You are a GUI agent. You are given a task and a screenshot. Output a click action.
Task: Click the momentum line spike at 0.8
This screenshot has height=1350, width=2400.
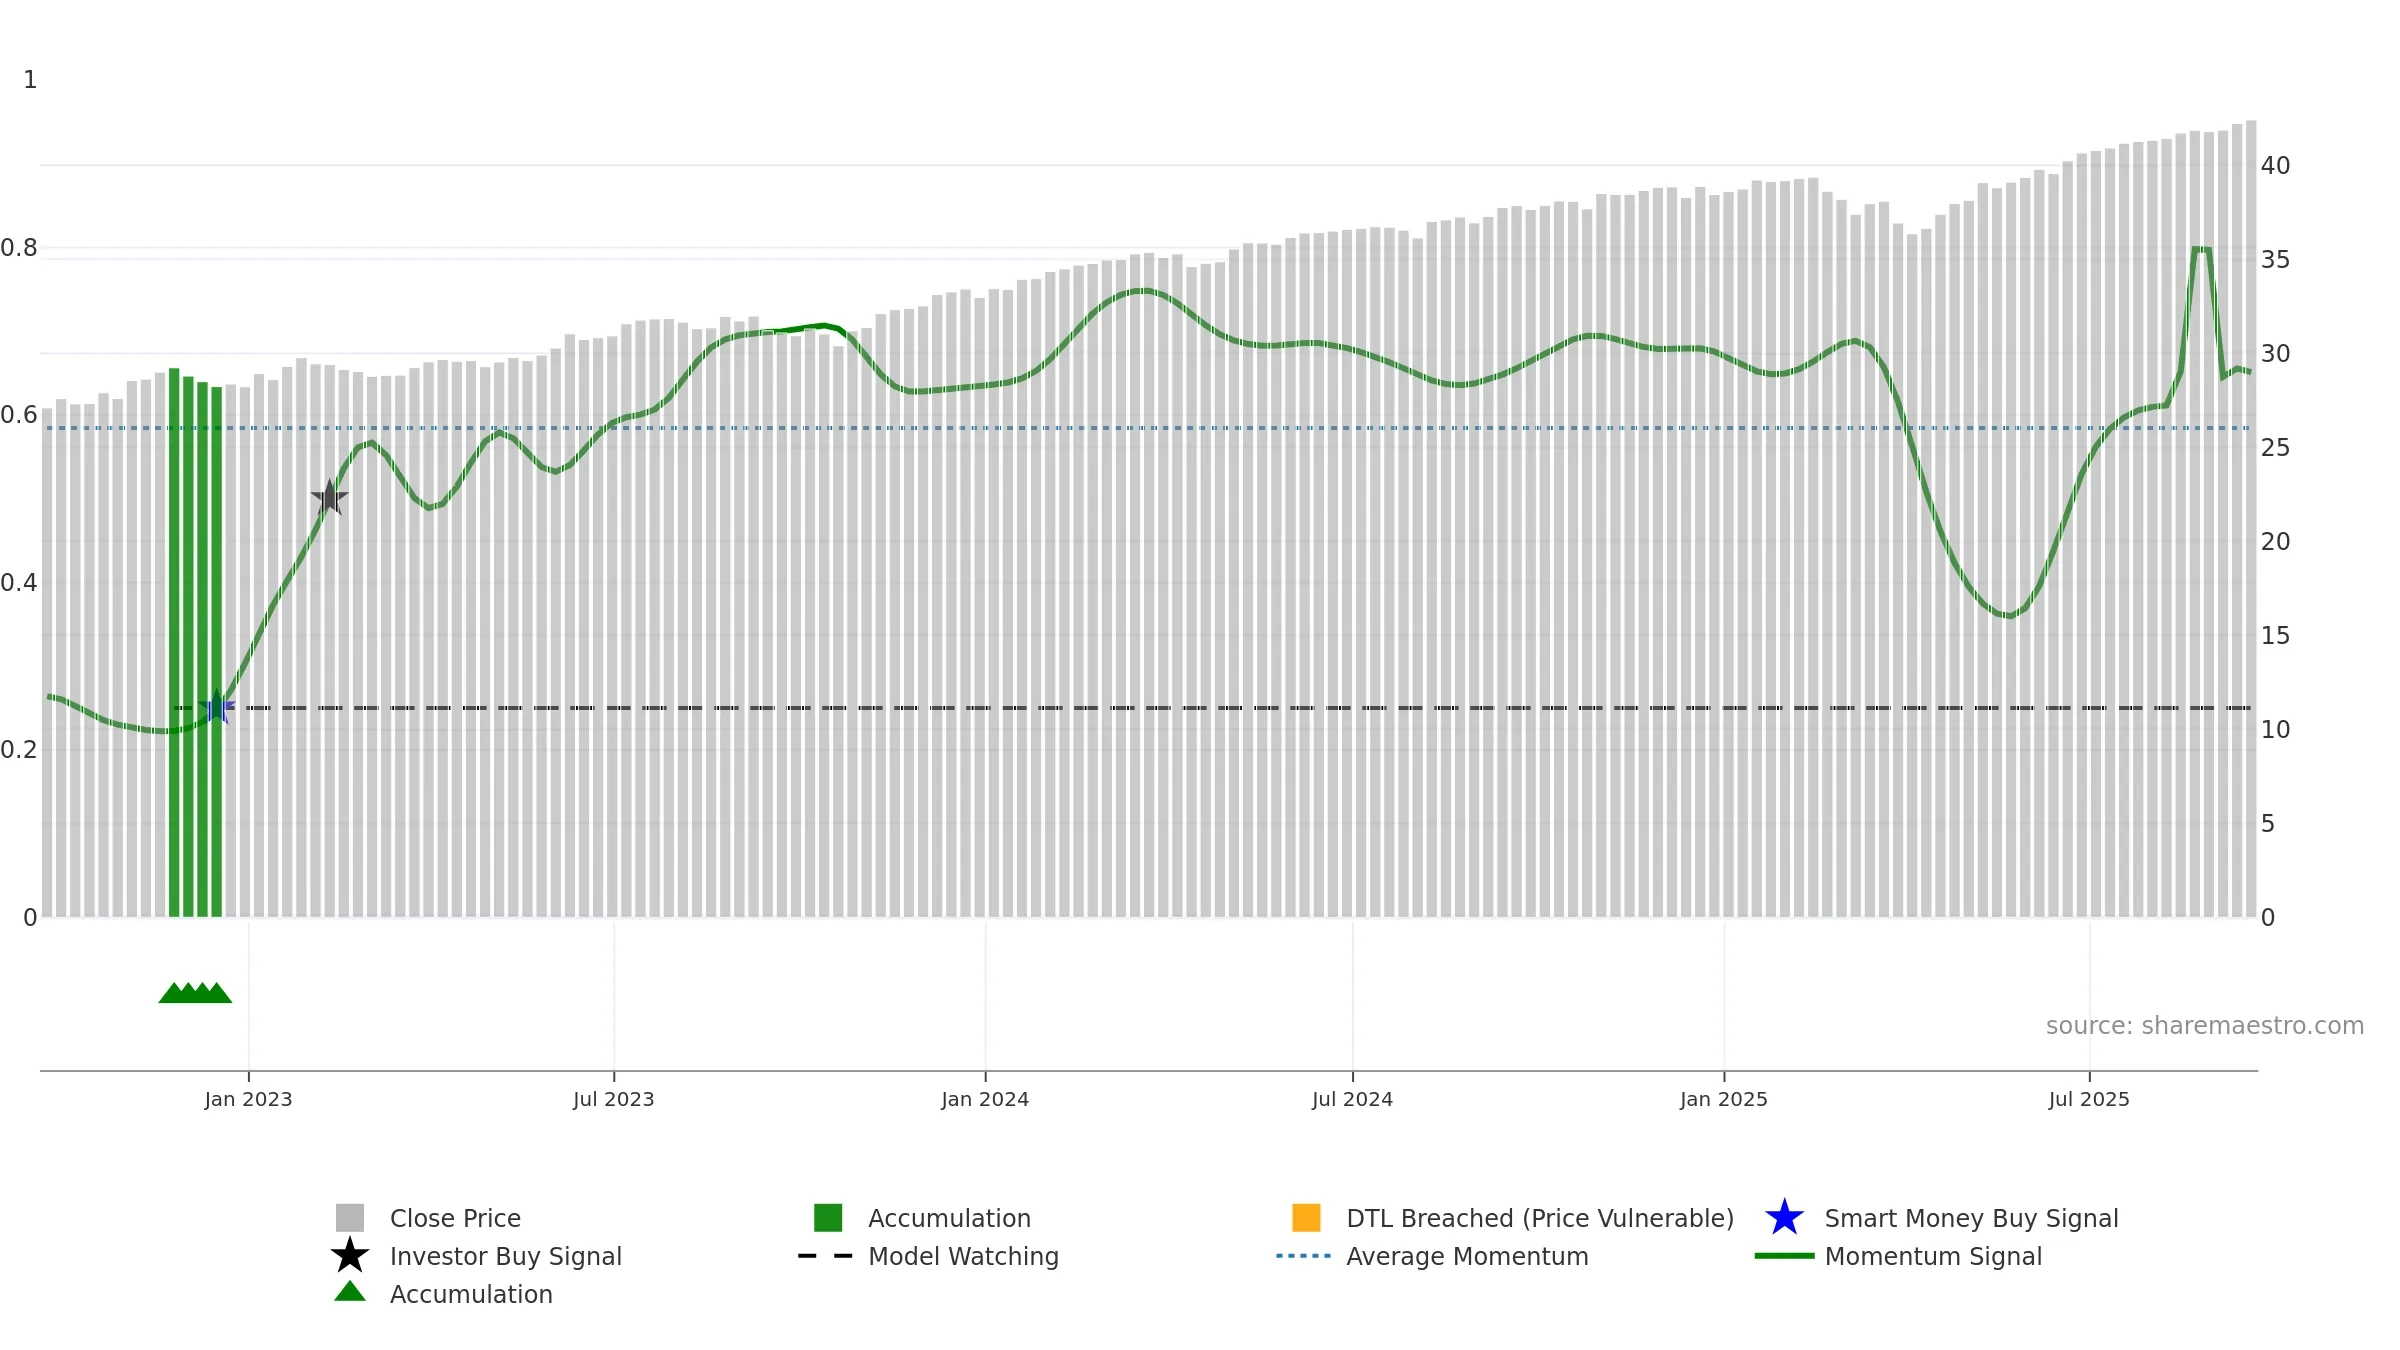click(2201, 249)
